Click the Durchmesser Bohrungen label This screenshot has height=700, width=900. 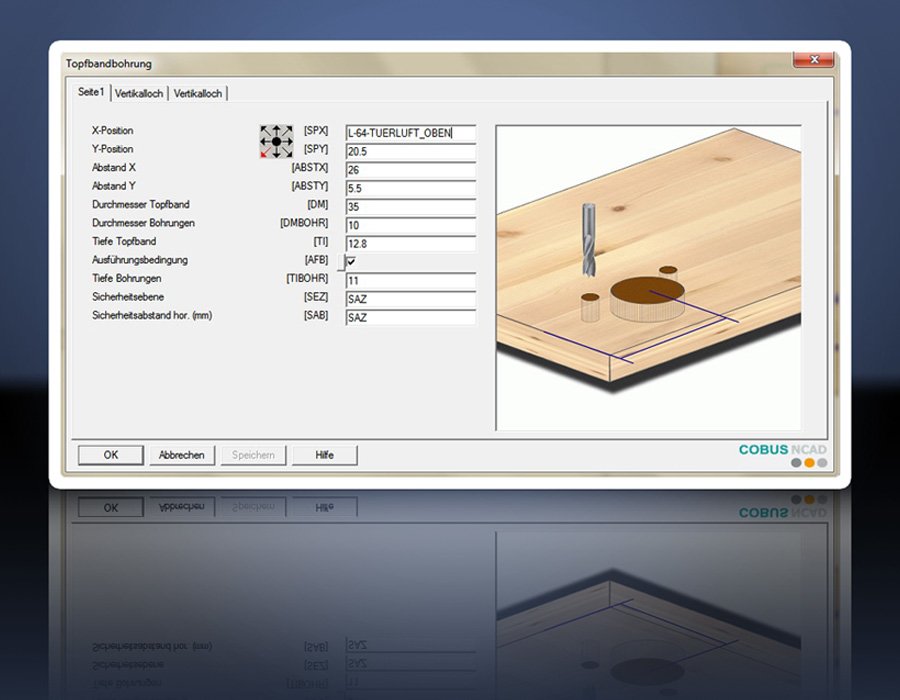tap(143, 223)
